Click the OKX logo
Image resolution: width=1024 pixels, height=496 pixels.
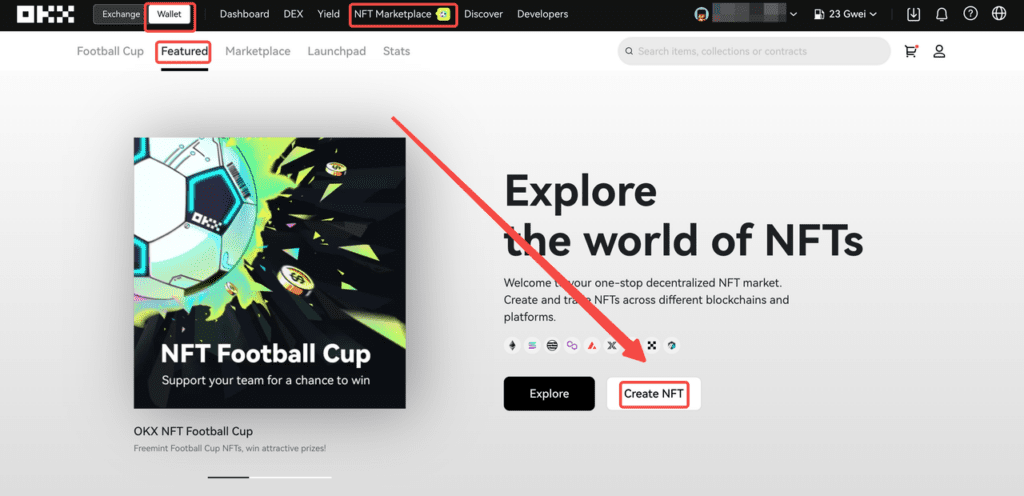[x=46, y=14]
